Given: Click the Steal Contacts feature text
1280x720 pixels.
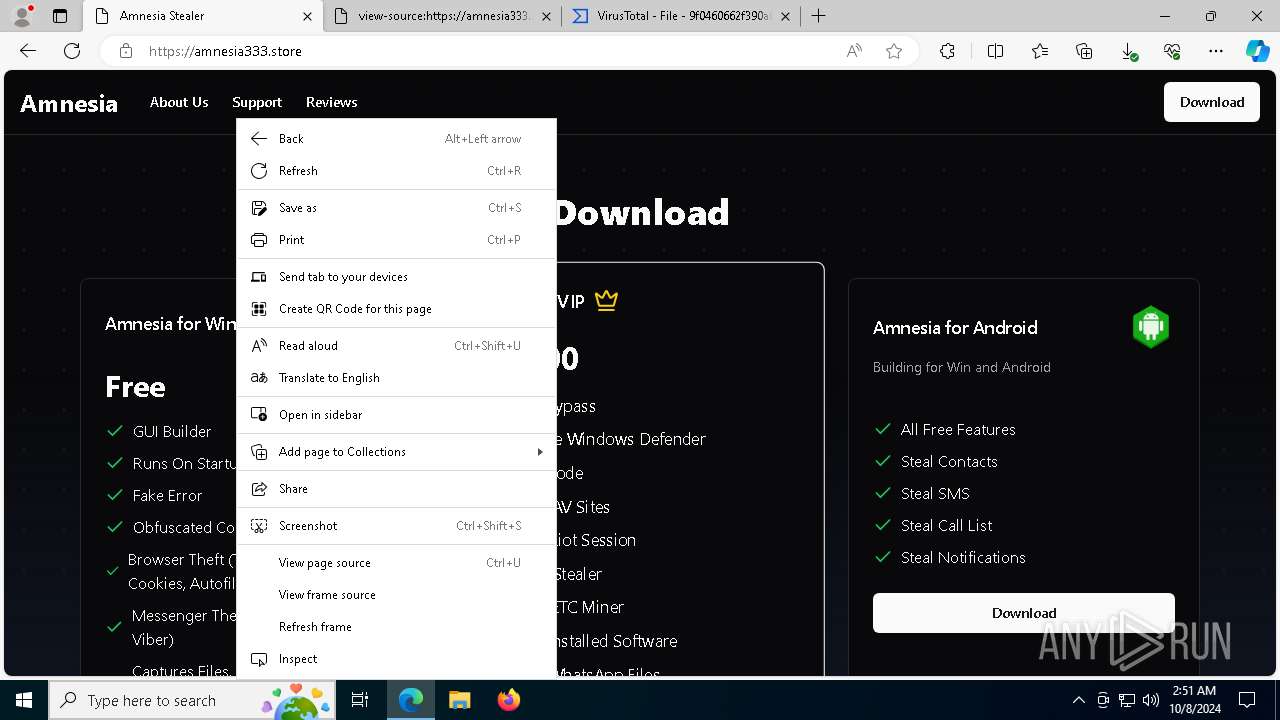Looking at the screenshot, I should pyautogui.click(x=949, y=461).
